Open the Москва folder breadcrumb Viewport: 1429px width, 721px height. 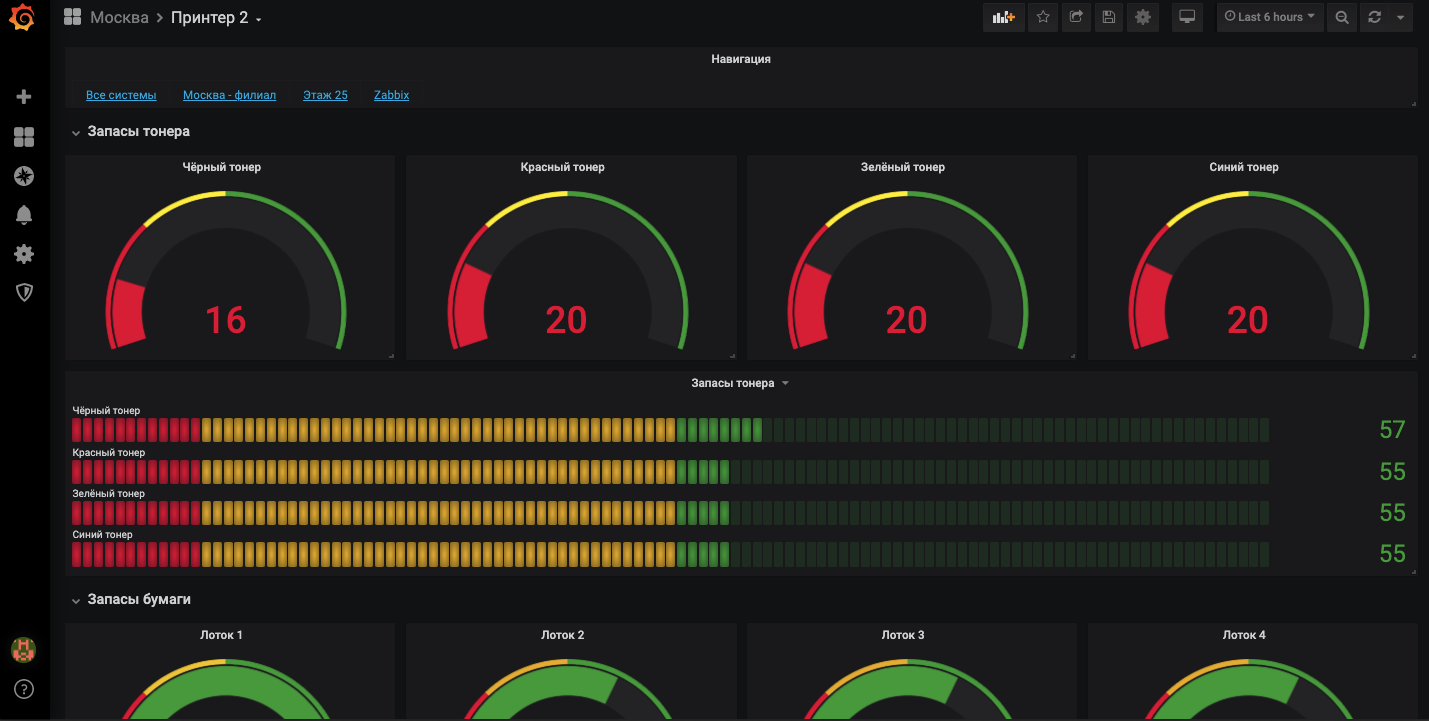click(119, 18)
